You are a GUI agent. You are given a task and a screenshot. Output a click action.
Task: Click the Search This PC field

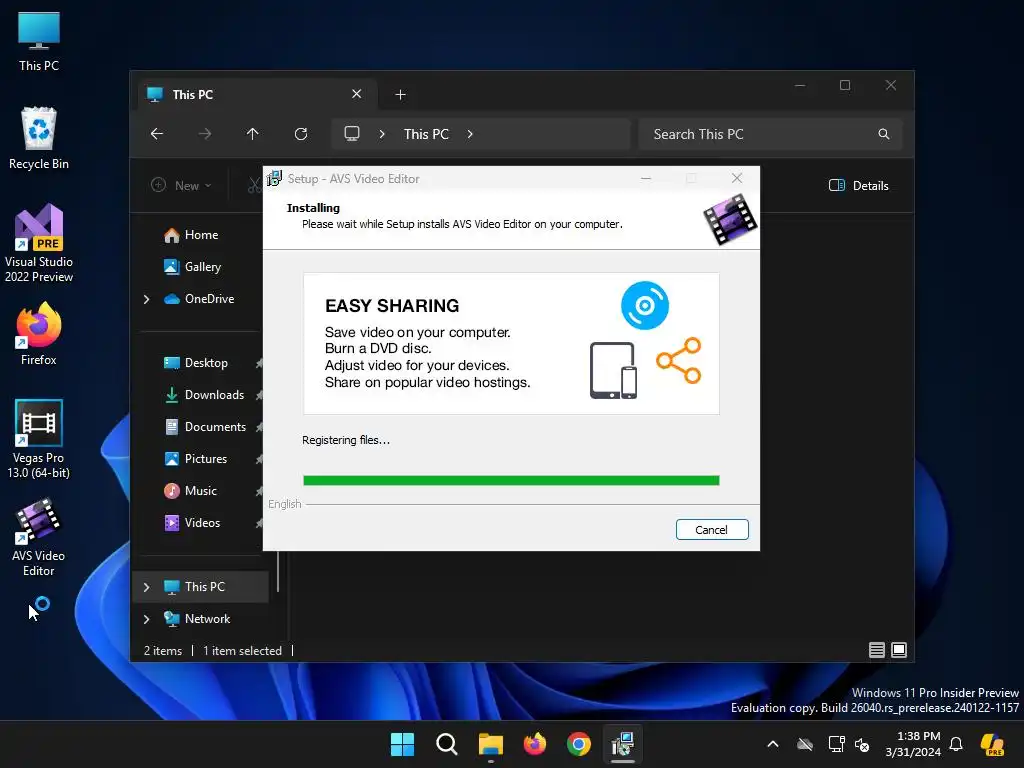[x=770, y=134]
